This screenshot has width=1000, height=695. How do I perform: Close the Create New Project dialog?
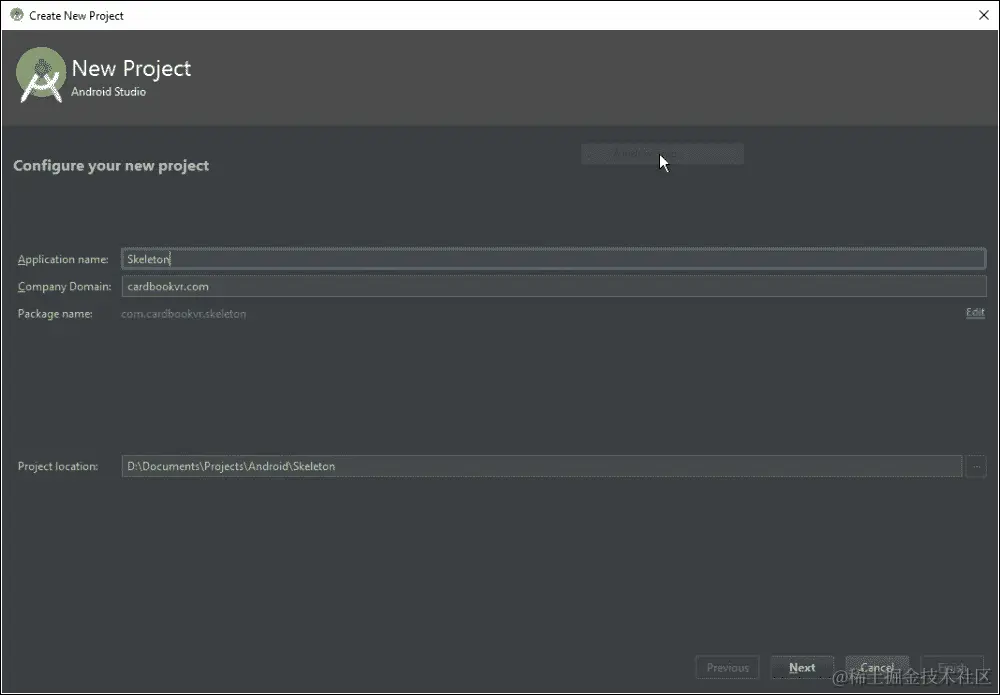pyautogui.click(x=983, y=15)
